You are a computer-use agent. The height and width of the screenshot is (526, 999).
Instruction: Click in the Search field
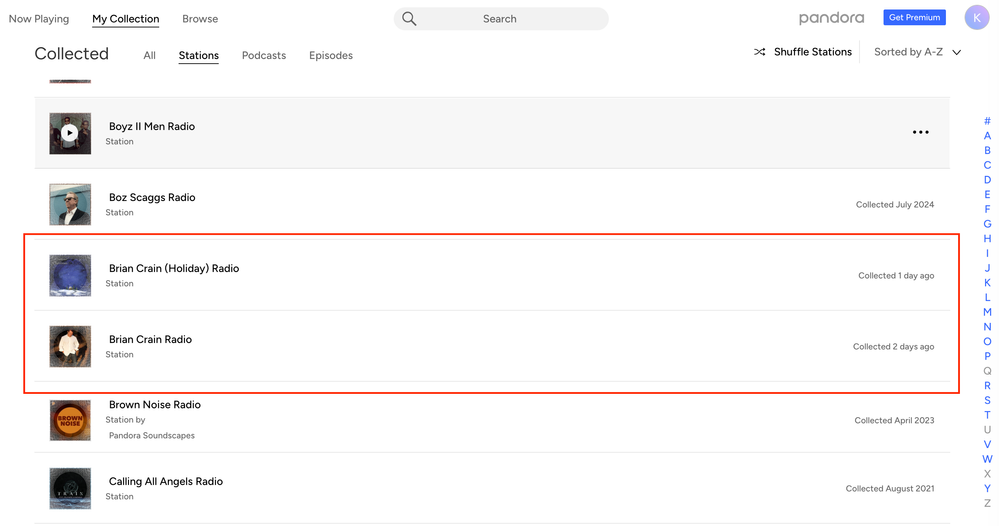pos(501,19)
